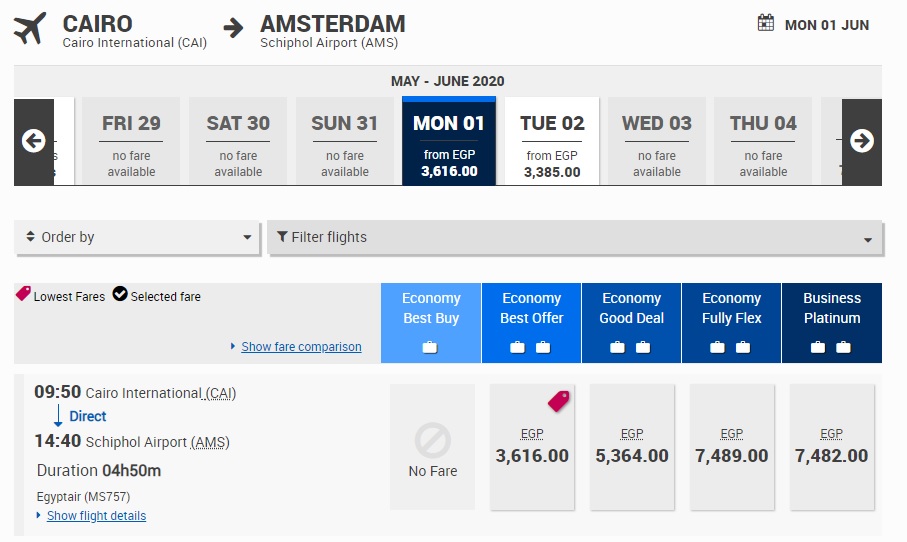
Task: Expand the Filter flights panel
Action: (575, 237)
